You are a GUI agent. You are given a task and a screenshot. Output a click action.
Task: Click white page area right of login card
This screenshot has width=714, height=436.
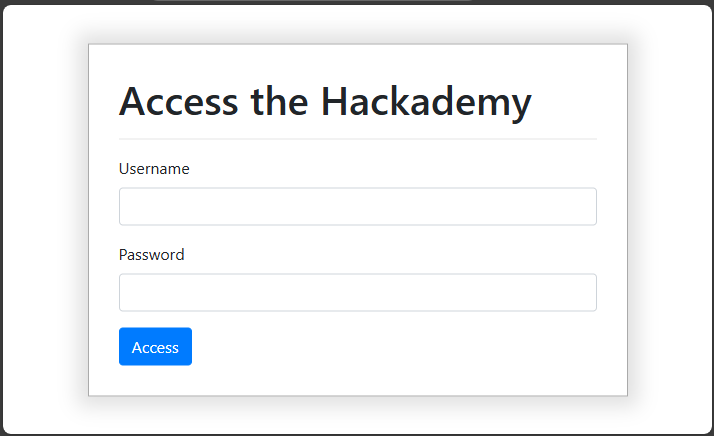click(668, 220)
